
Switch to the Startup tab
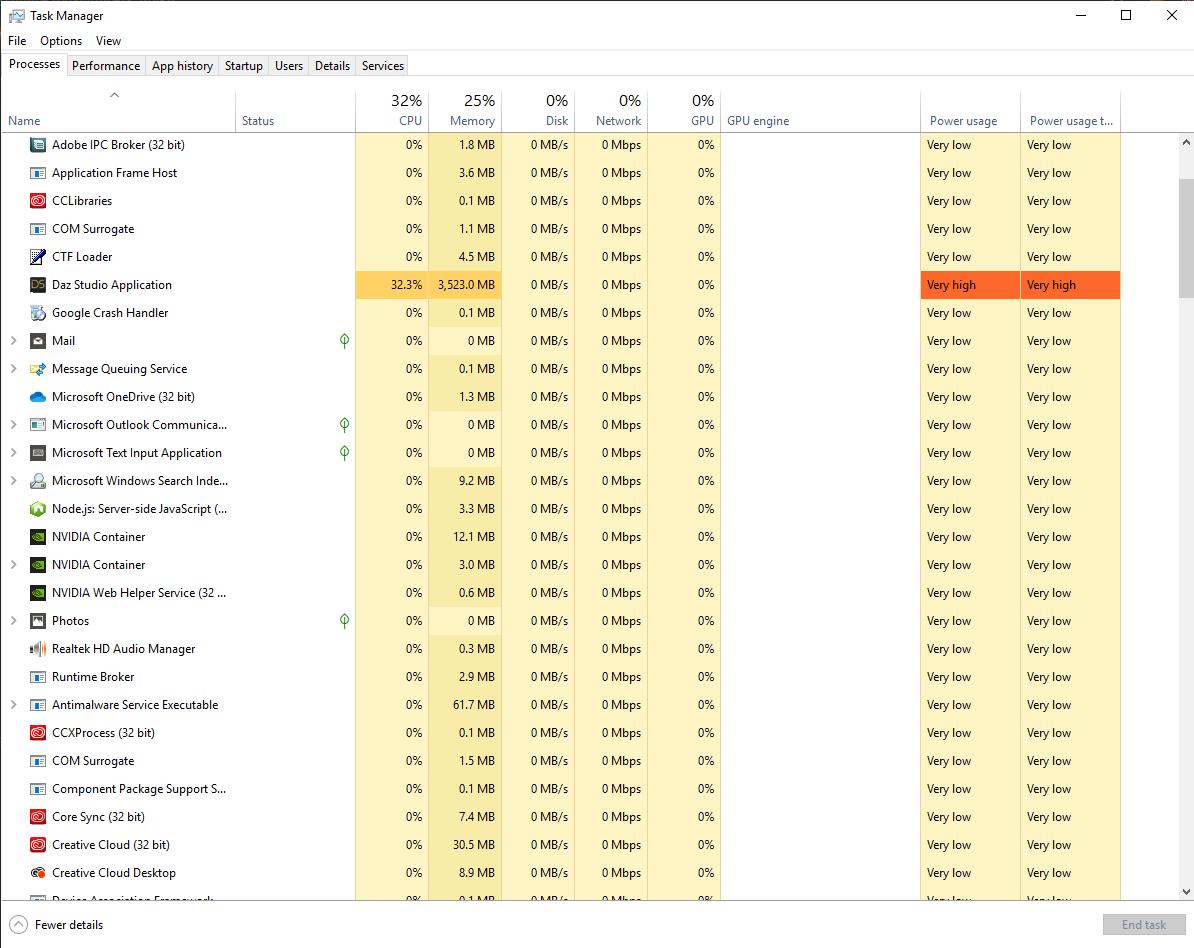click(244, 65)
